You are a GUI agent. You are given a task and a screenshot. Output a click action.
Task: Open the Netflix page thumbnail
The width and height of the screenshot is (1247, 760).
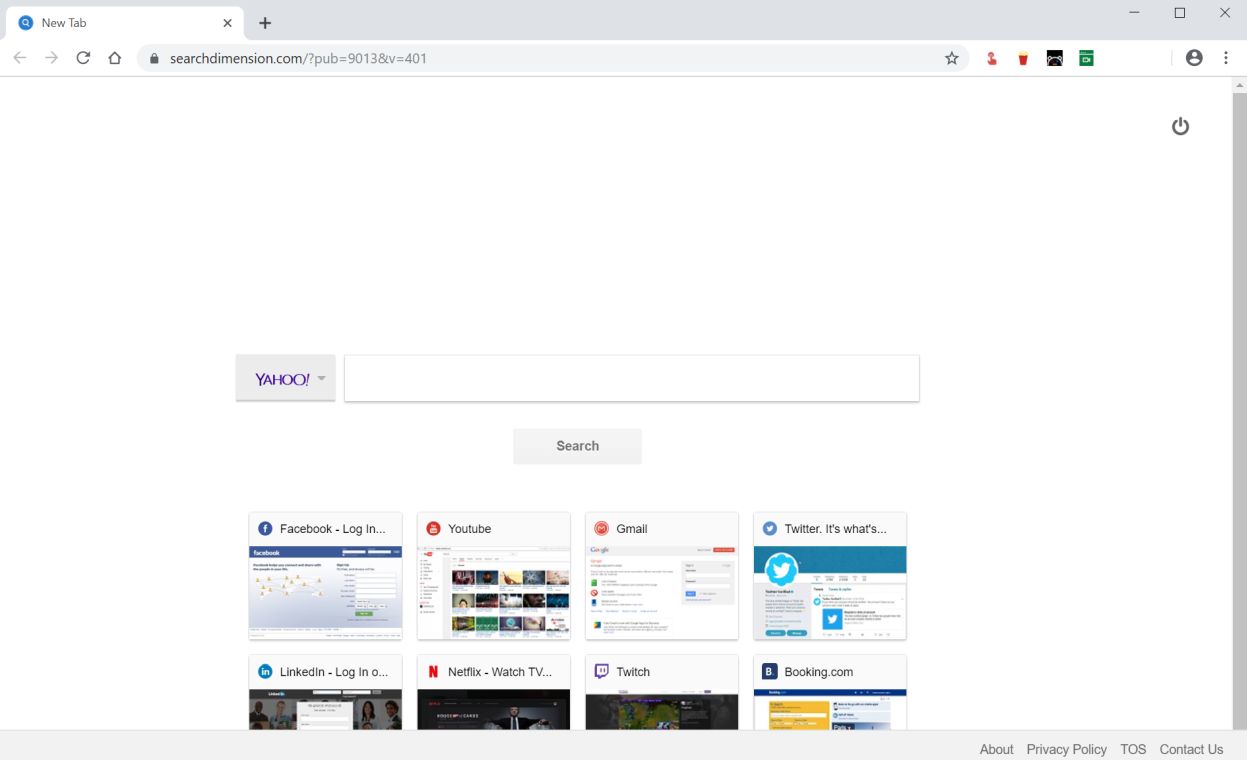point(494,709)
